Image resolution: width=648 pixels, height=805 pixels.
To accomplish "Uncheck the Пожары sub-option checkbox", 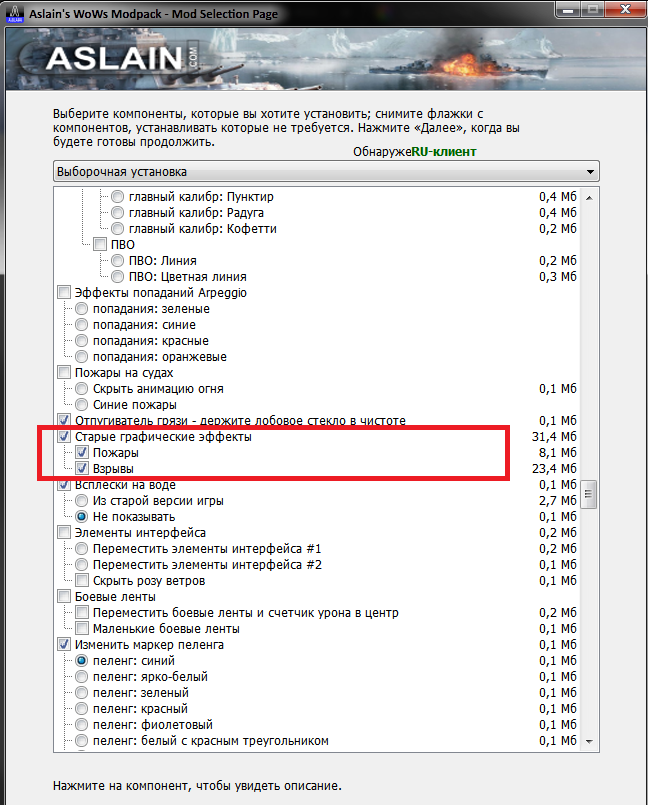I will (x=82, y=452).
